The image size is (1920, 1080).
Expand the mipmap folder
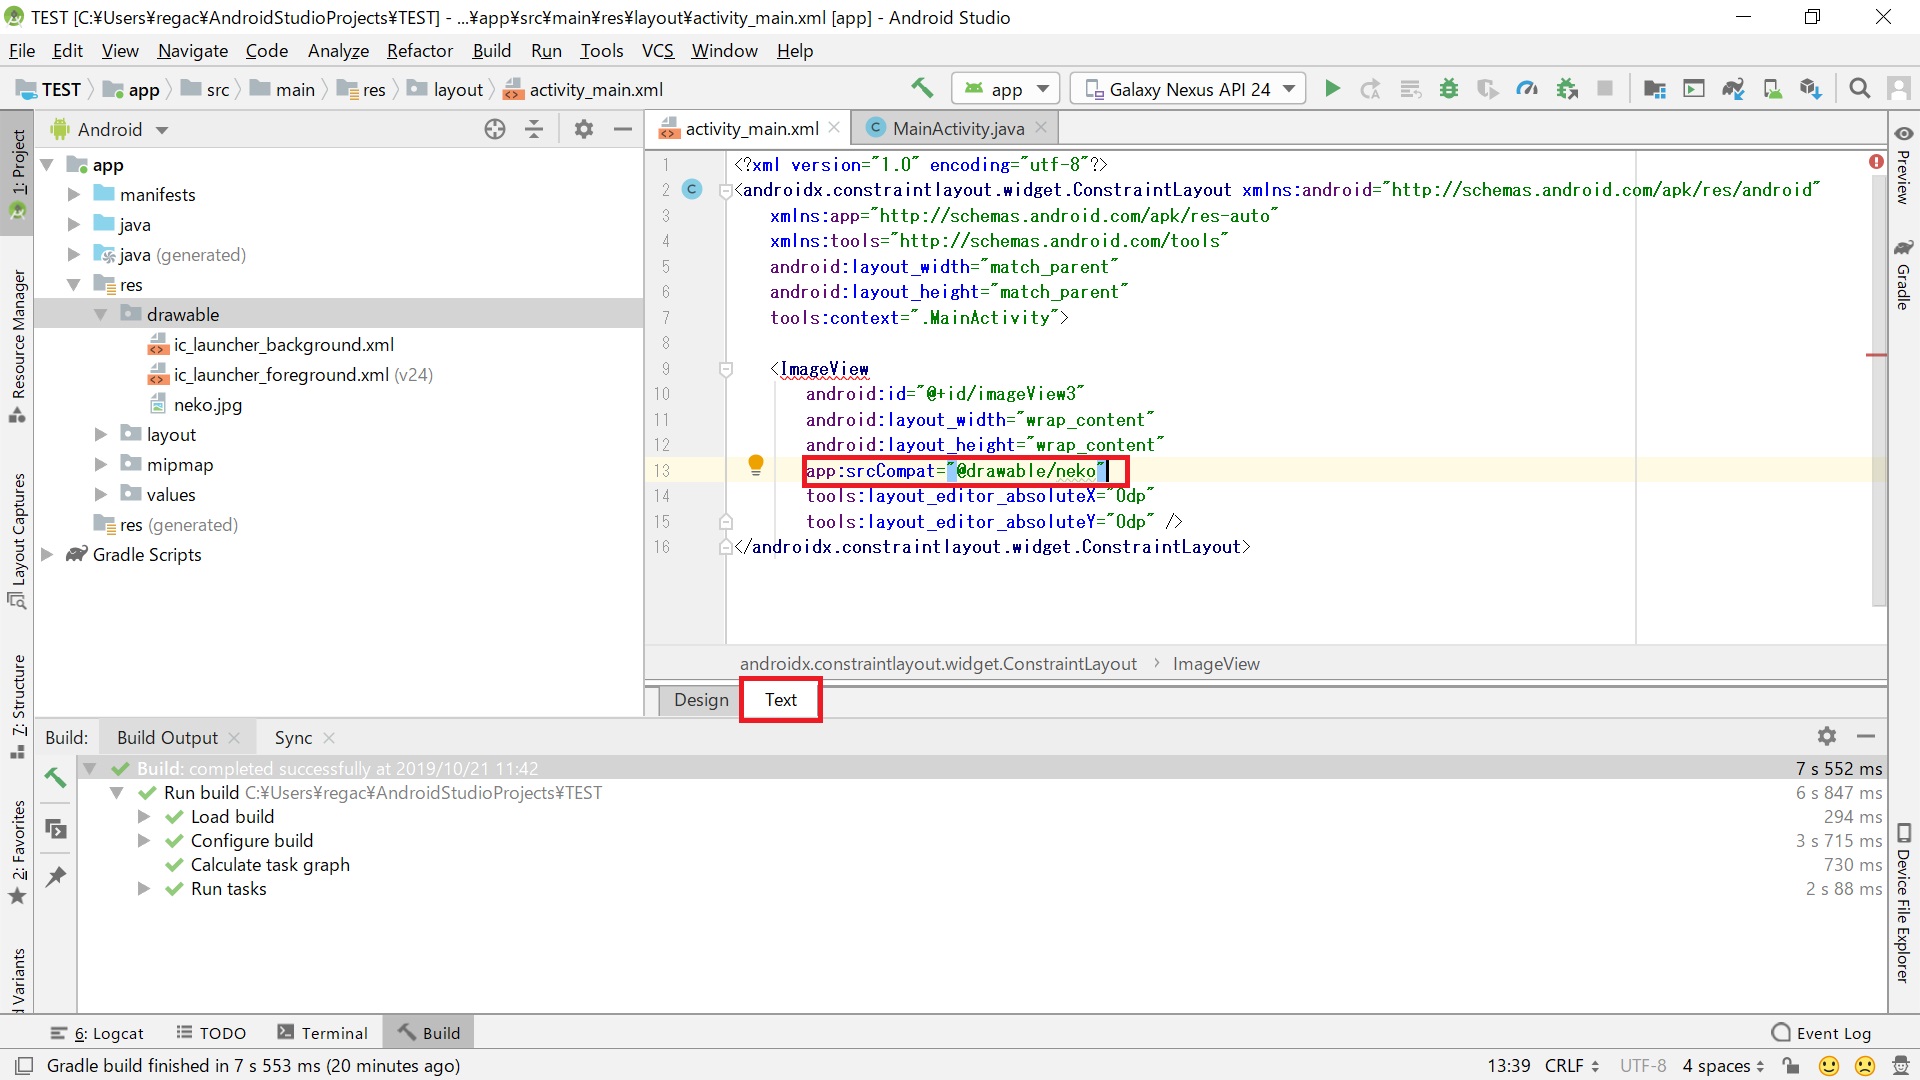tap(100, 465)
